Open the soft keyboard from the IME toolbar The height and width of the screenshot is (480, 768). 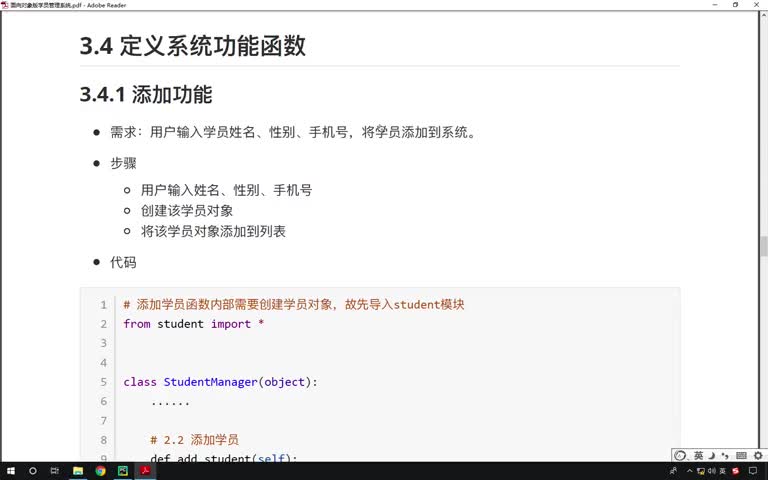pyautogui.click(x=741, y=456)
